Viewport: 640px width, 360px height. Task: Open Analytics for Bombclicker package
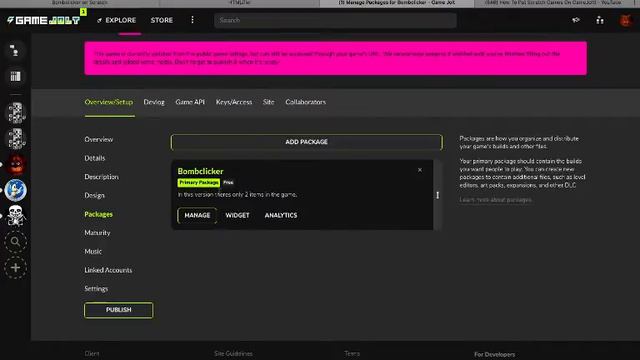(281, 215)
